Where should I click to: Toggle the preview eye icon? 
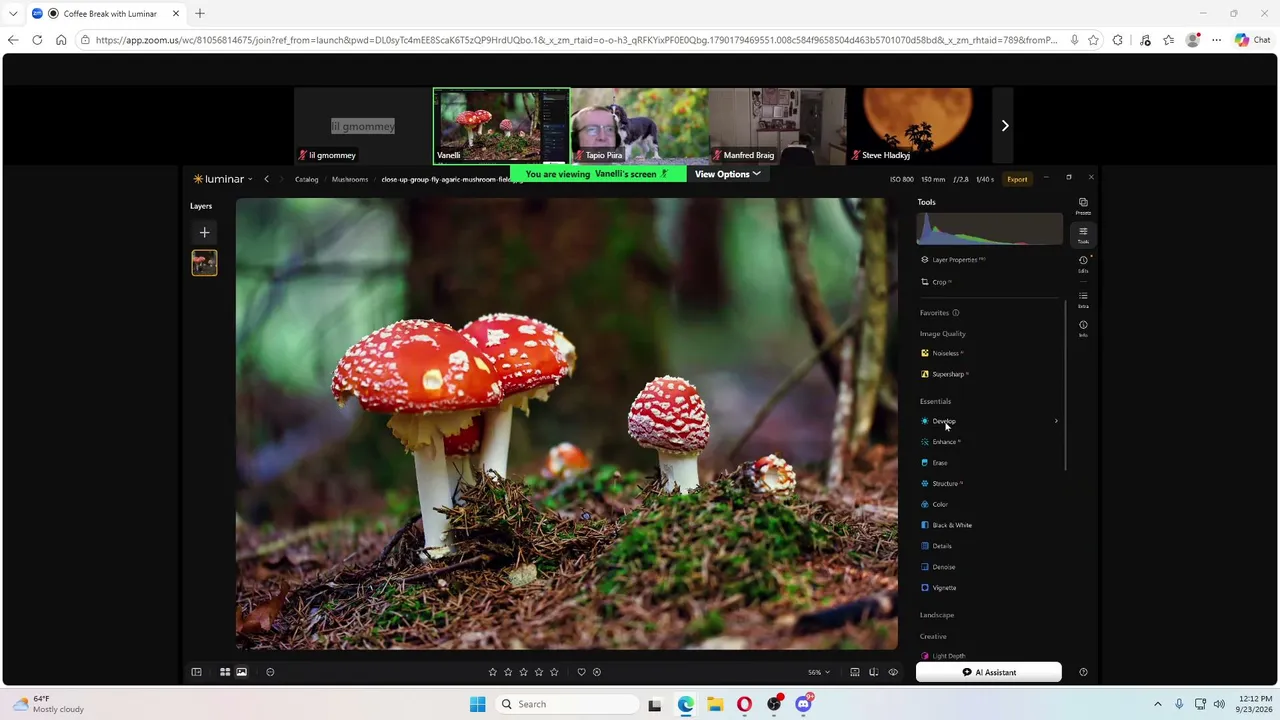pyautogui.click(x=893, y=672)
